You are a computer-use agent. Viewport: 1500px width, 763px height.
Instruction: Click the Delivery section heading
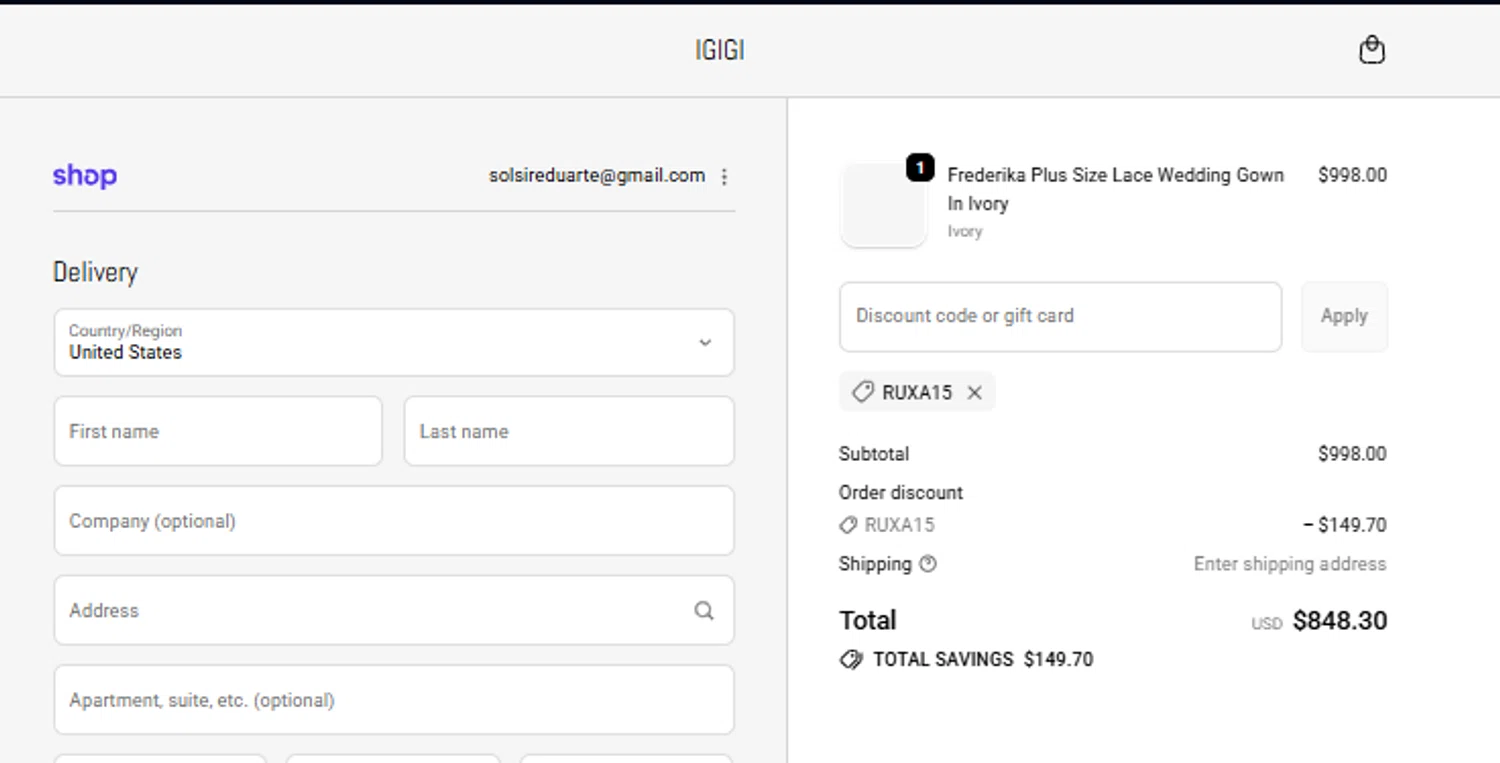pyautogui.click(x=95, y=272)
